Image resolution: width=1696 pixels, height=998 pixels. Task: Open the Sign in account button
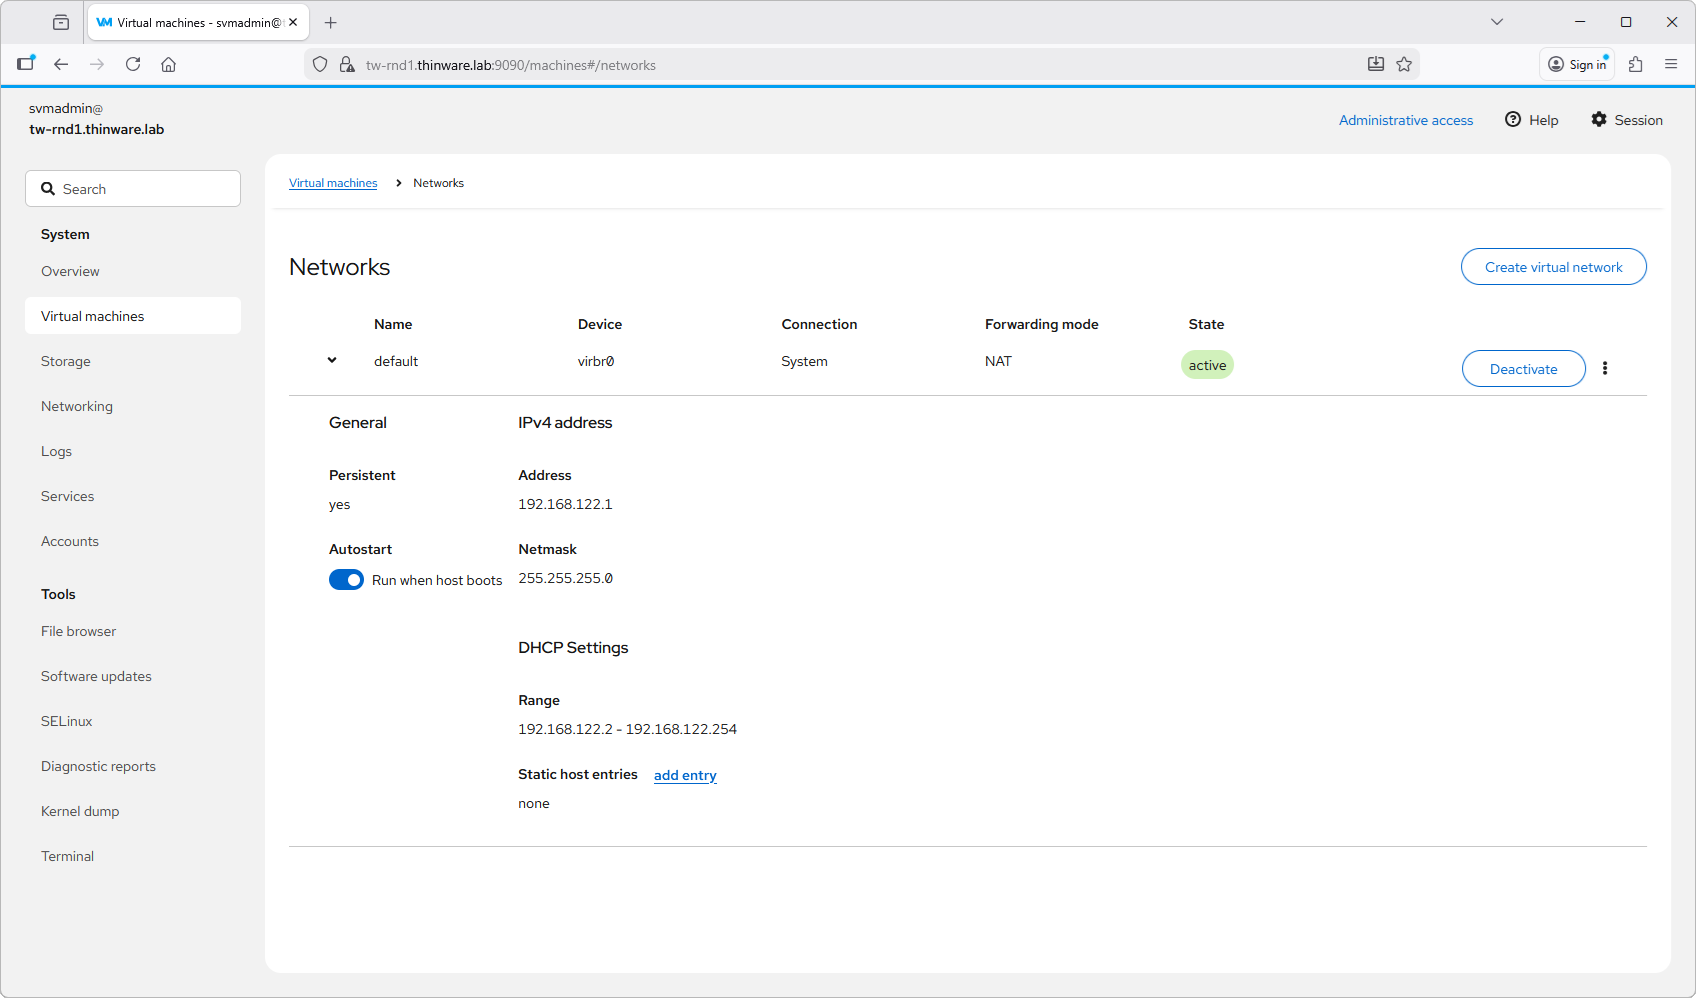1577,64
